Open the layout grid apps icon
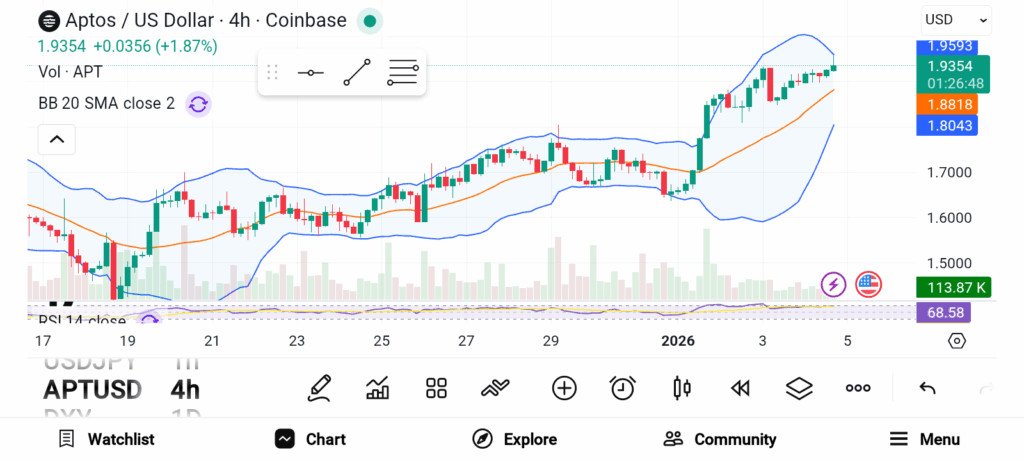 pyautogui.click(x=436, y=388)
